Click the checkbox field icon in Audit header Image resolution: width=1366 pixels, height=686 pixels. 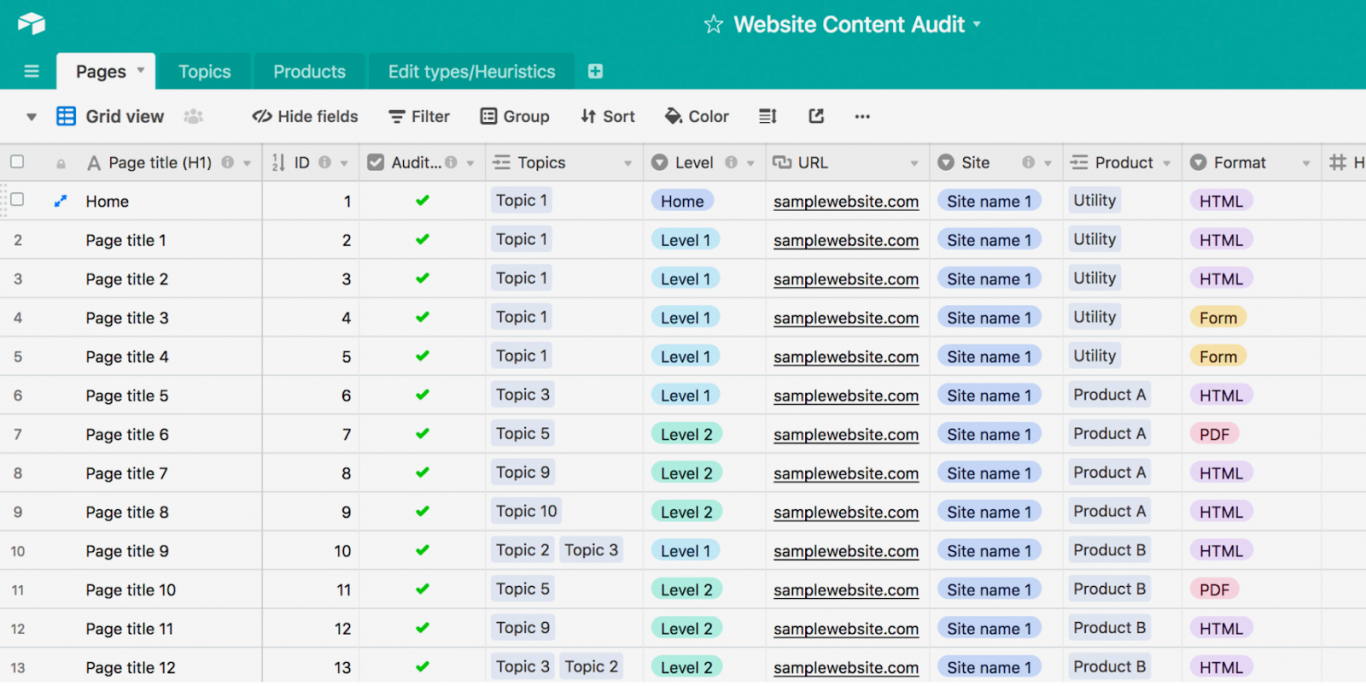(x=376, y=162)
